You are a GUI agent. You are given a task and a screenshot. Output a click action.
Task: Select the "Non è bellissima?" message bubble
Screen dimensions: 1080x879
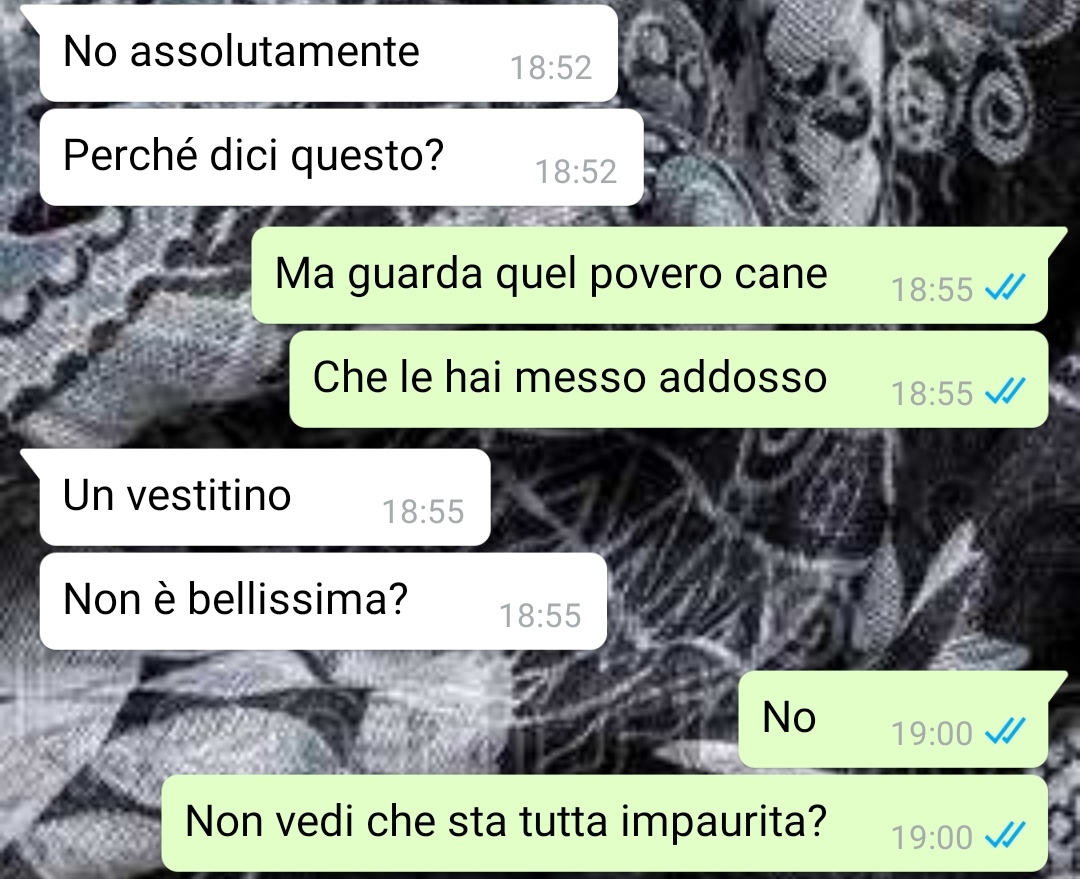323,601
